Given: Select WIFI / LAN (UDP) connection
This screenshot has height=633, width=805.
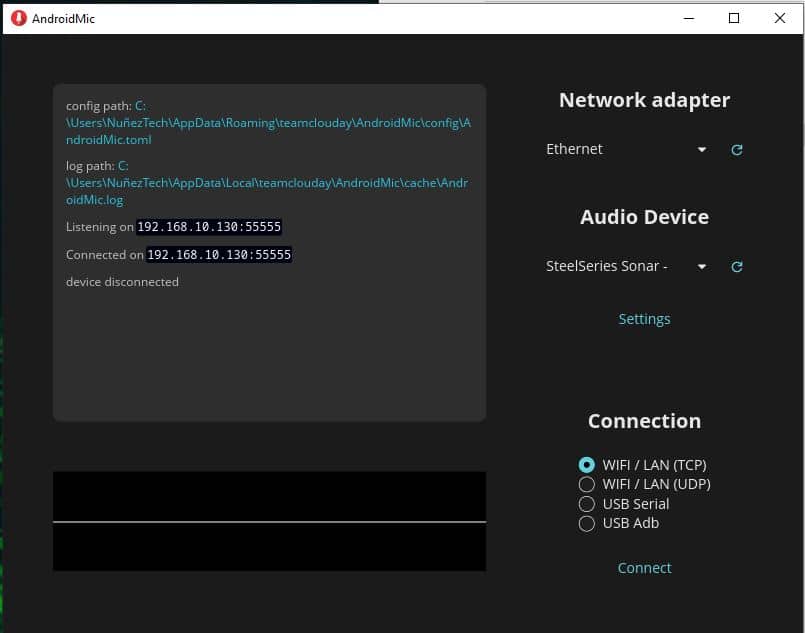Looking at the screenshot, I should click(587, 484).
